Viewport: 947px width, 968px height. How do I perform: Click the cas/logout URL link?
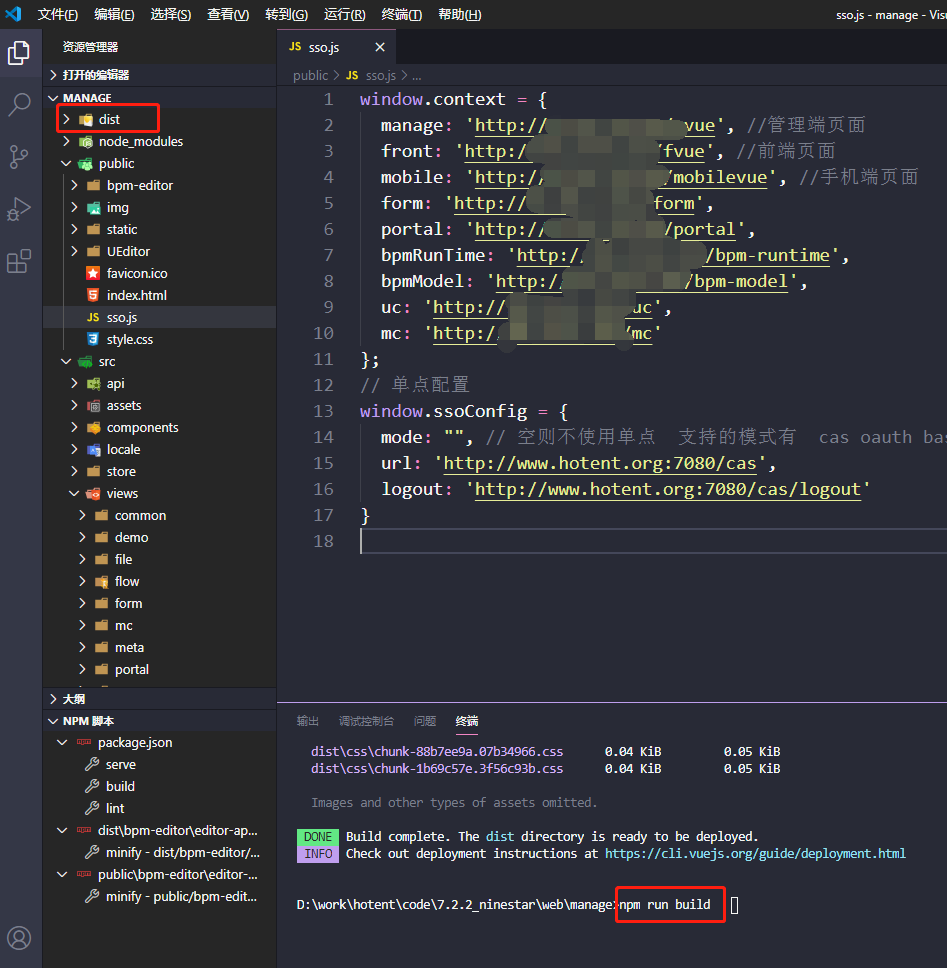[x=667, y=489]
